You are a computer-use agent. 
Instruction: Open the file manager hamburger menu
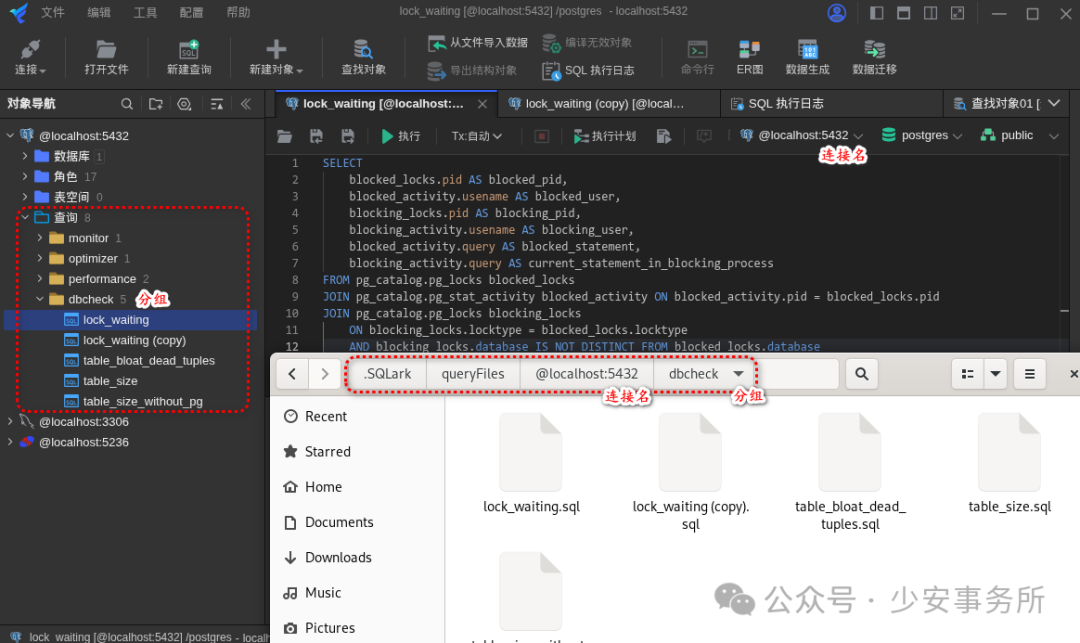click(x=1030, y=374)
